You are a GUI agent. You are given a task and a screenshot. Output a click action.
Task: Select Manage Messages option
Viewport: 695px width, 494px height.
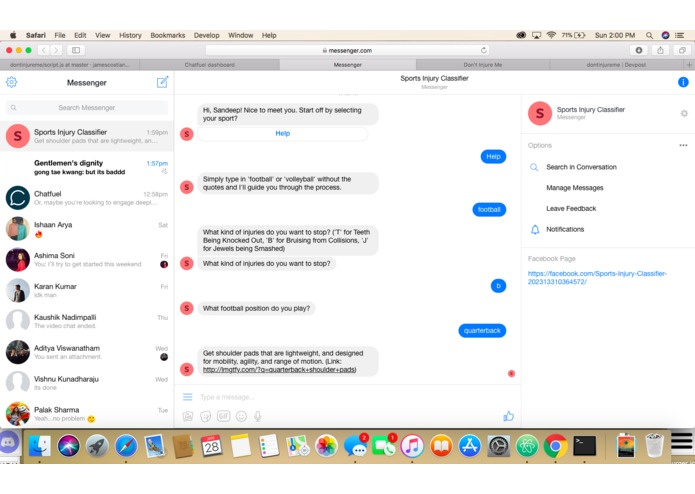(574, 188)
